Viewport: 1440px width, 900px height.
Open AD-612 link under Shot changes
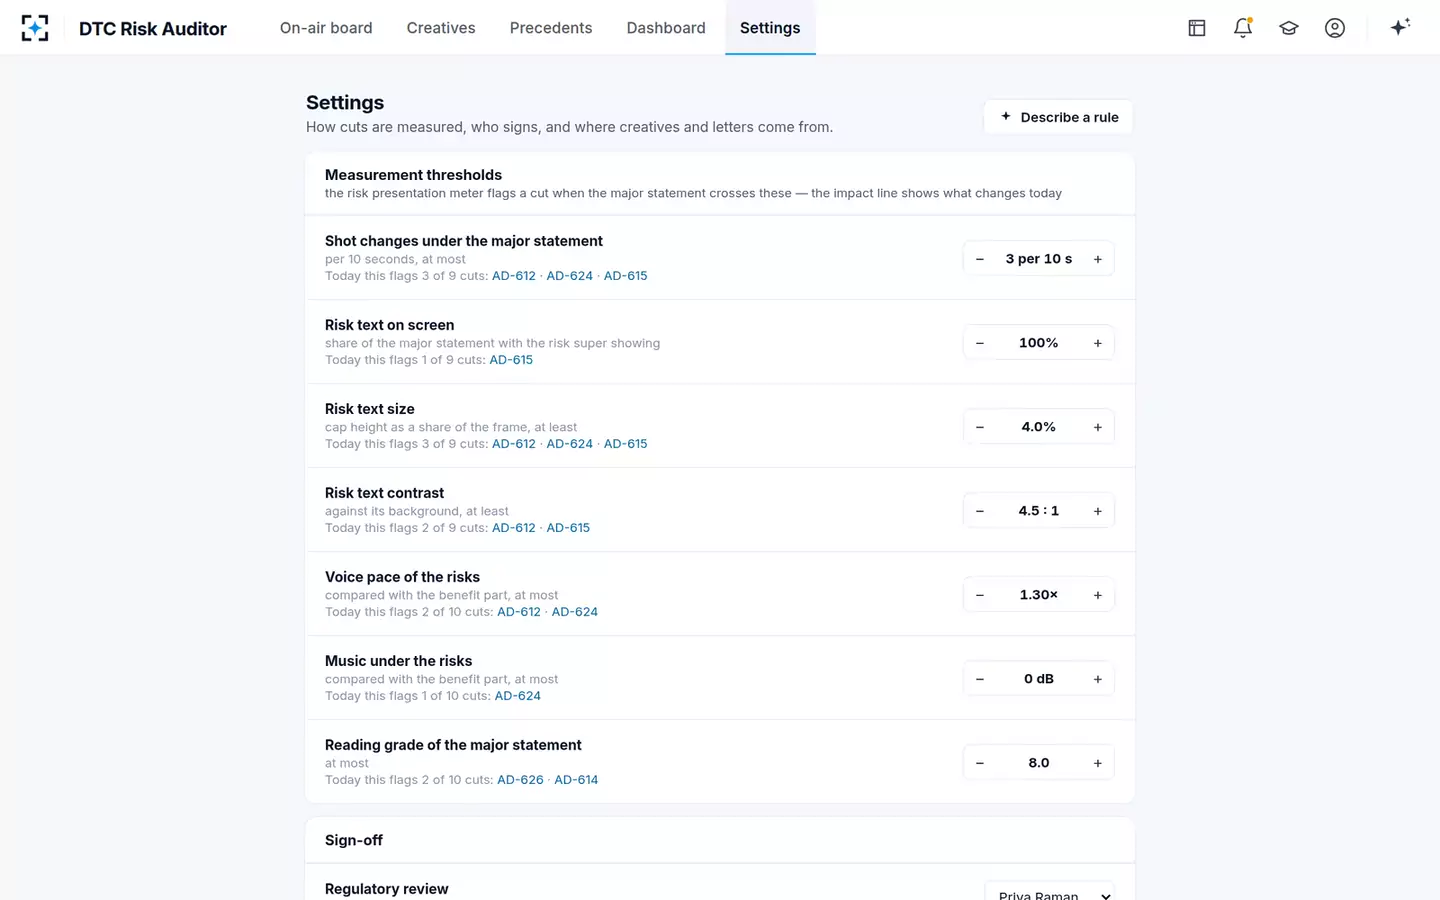point(514,276)
